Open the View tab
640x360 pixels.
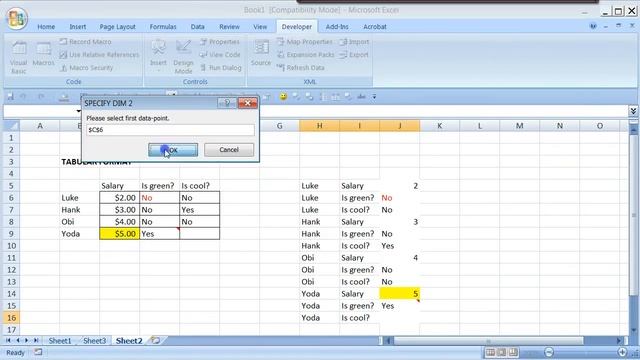260,27
